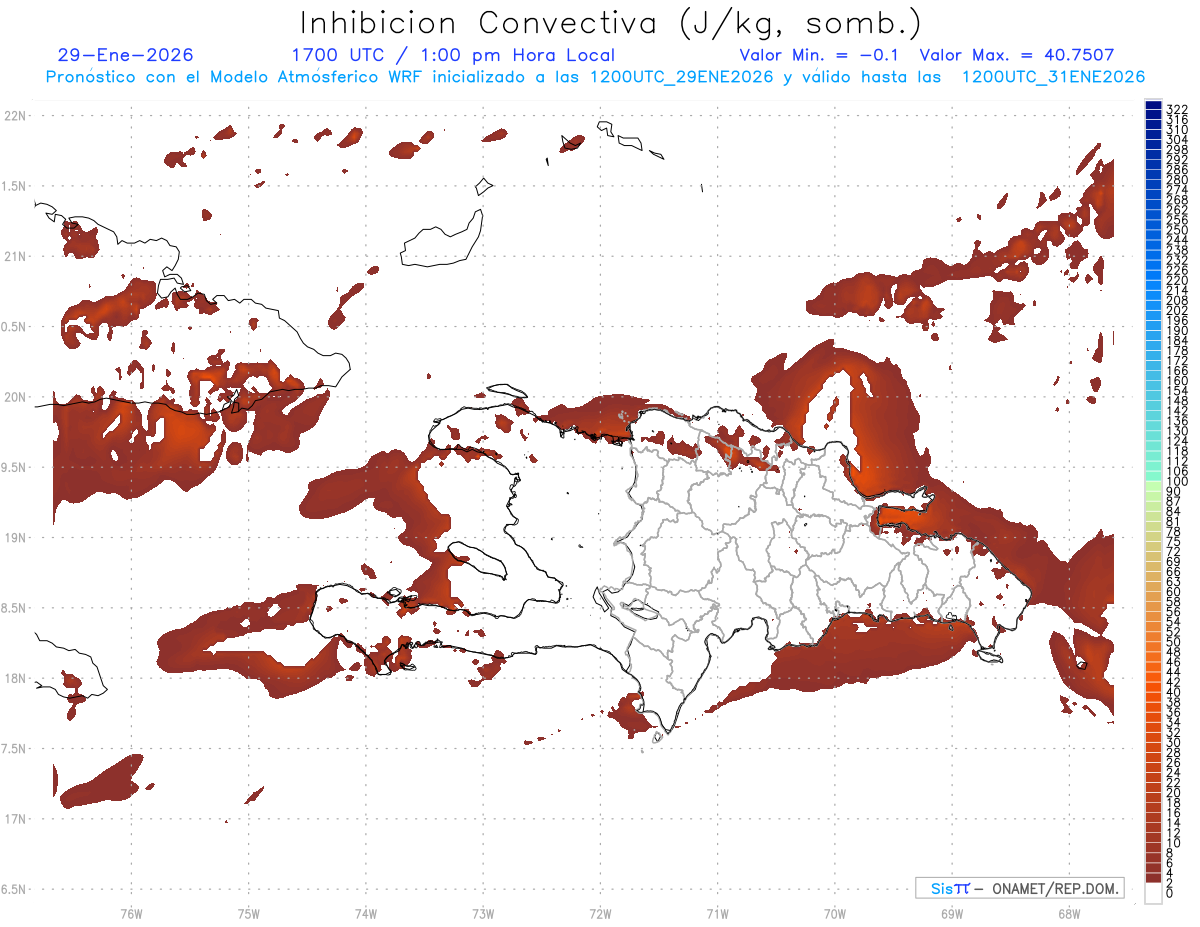Click the '7.5N' latitude label
This screenshot has width=1200, height=927.
tap(15, 748)
